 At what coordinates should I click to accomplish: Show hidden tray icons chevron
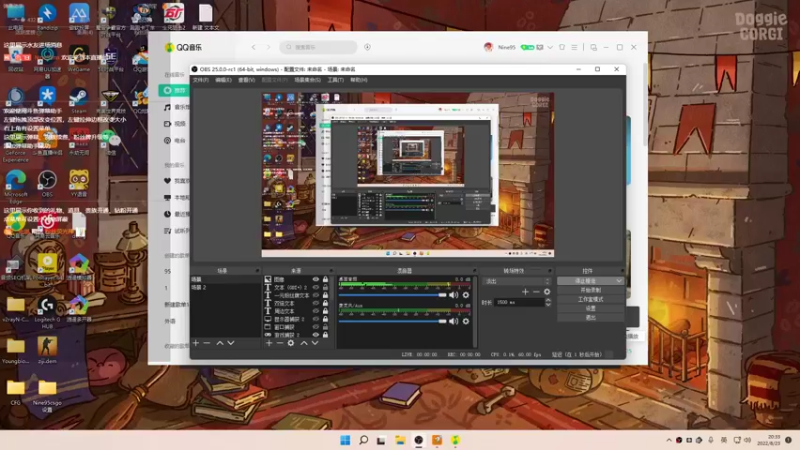669,440
